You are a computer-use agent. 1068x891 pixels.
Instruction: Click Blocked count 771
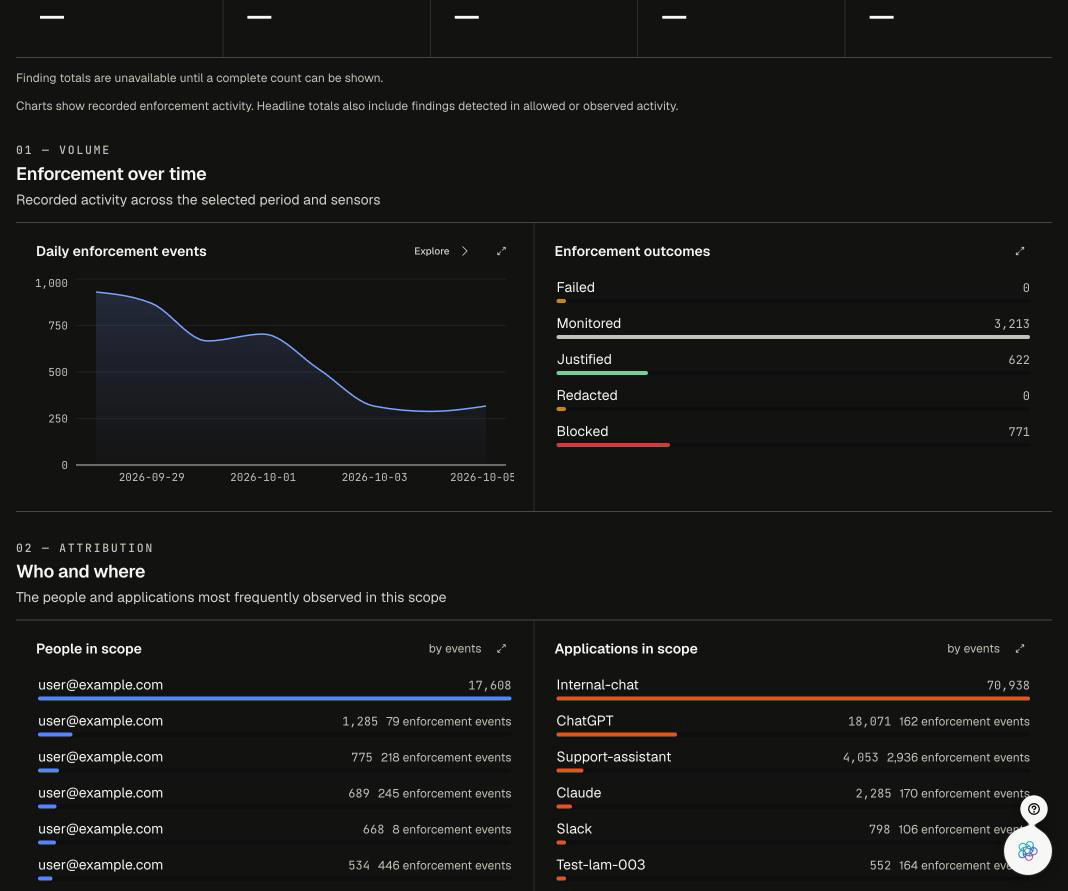1019,432
